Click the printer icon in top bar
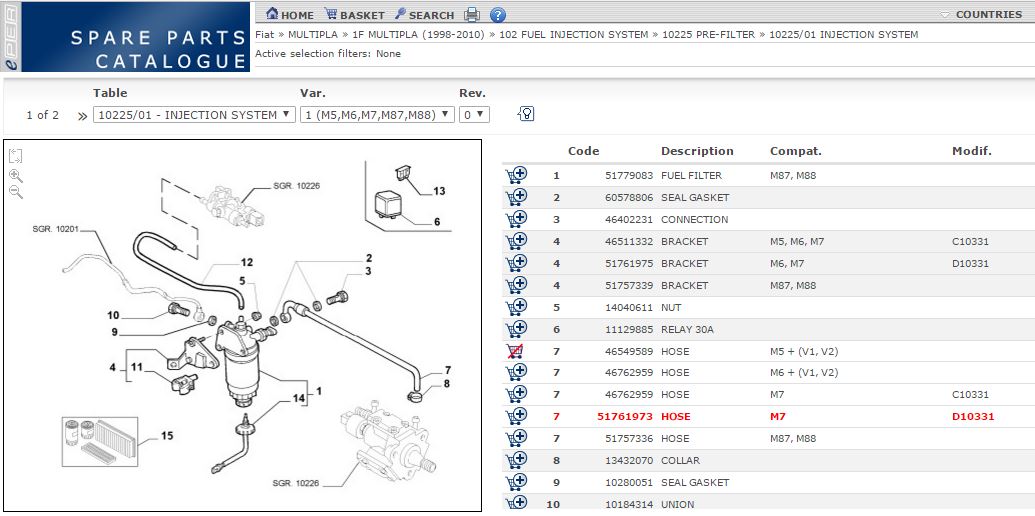Image resolution: width=1035 pixels, height=516 pixels. [472, 15]
